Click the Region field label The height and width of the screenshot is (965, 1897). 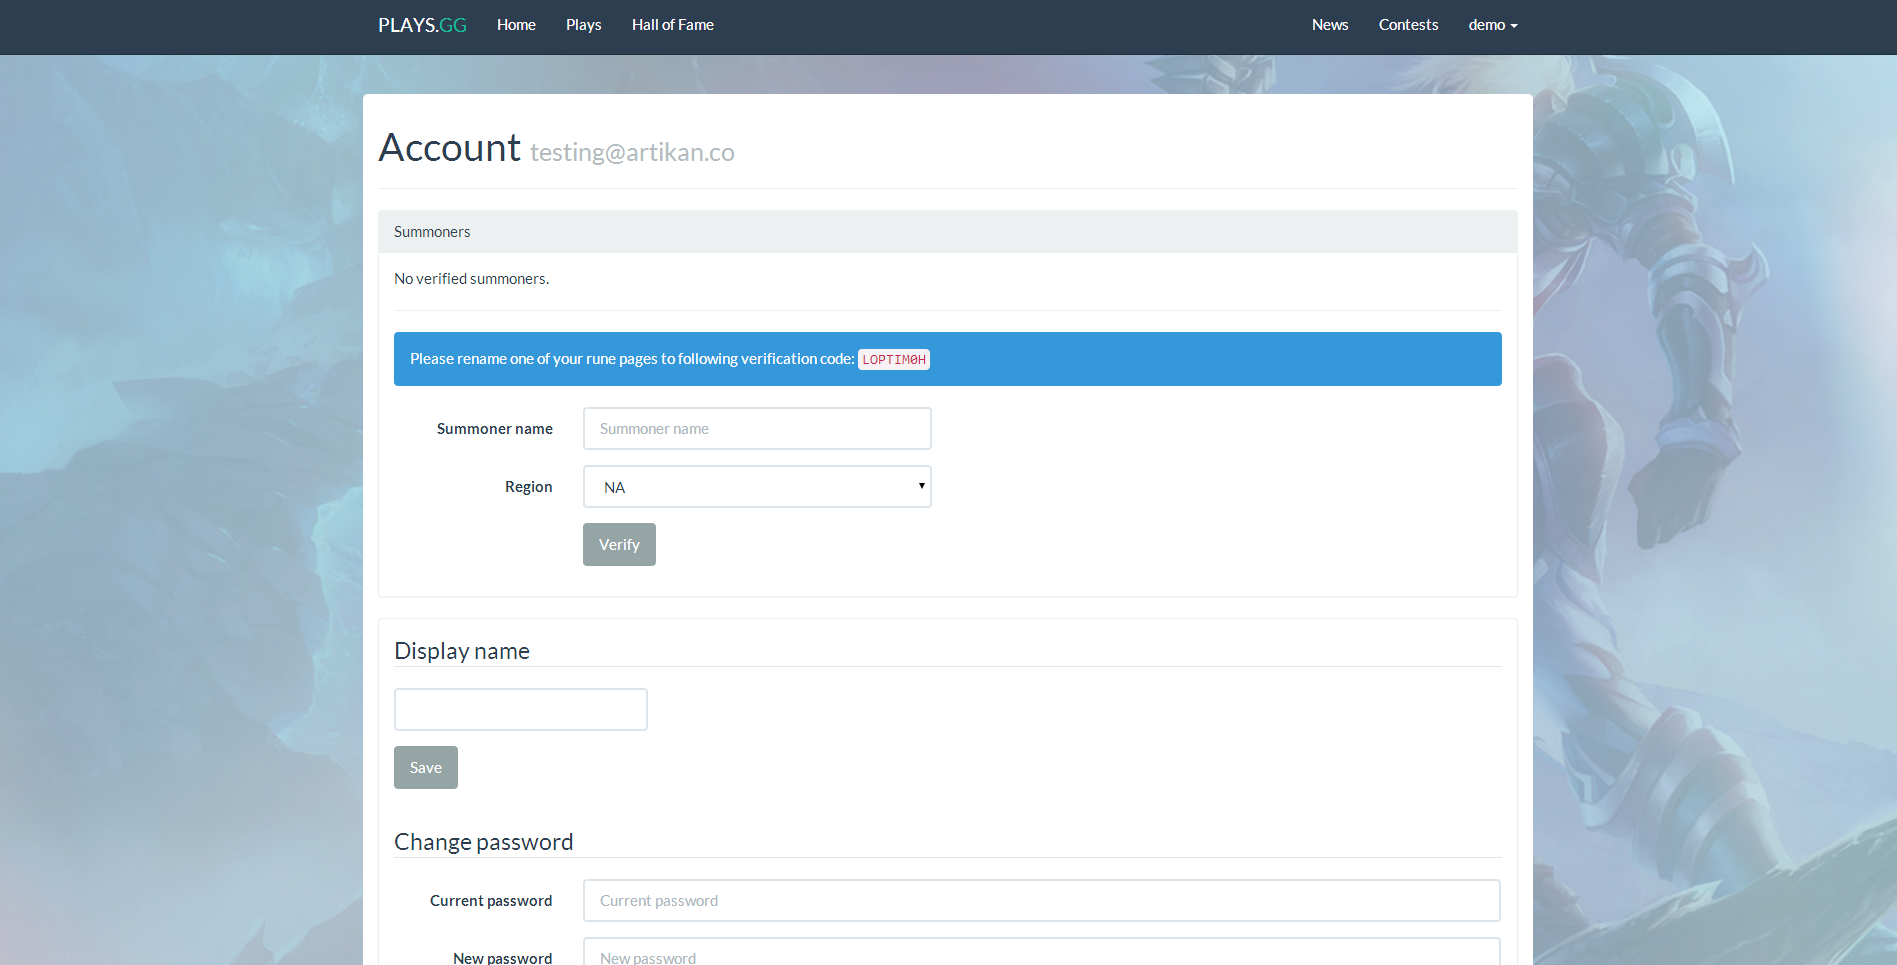[x=528, y=486]
